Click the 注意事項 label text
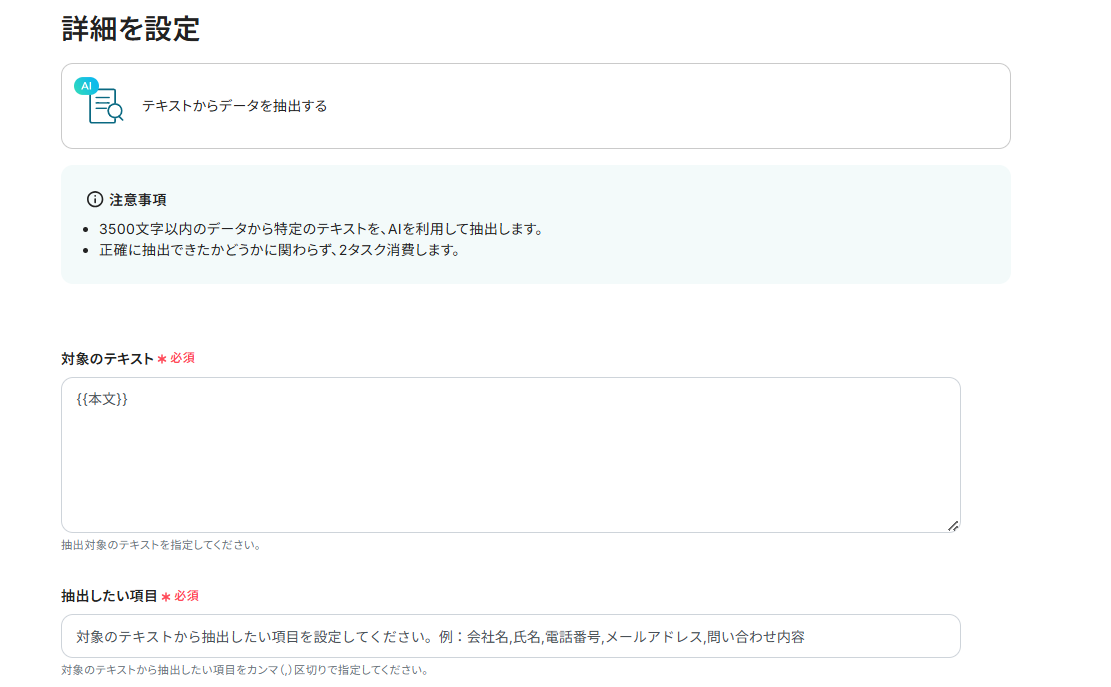The image size is (1111, 687). coord(138,200)
